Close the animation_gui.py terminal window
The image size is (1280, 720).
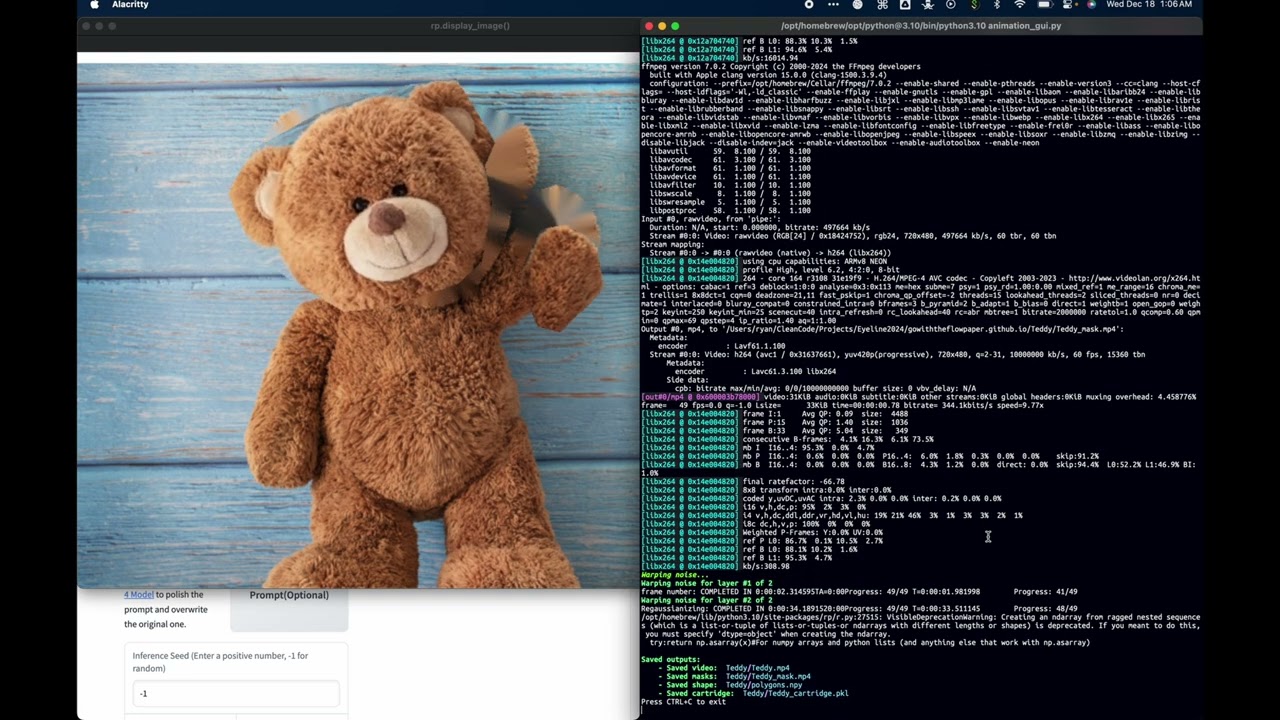click(649, 26)
